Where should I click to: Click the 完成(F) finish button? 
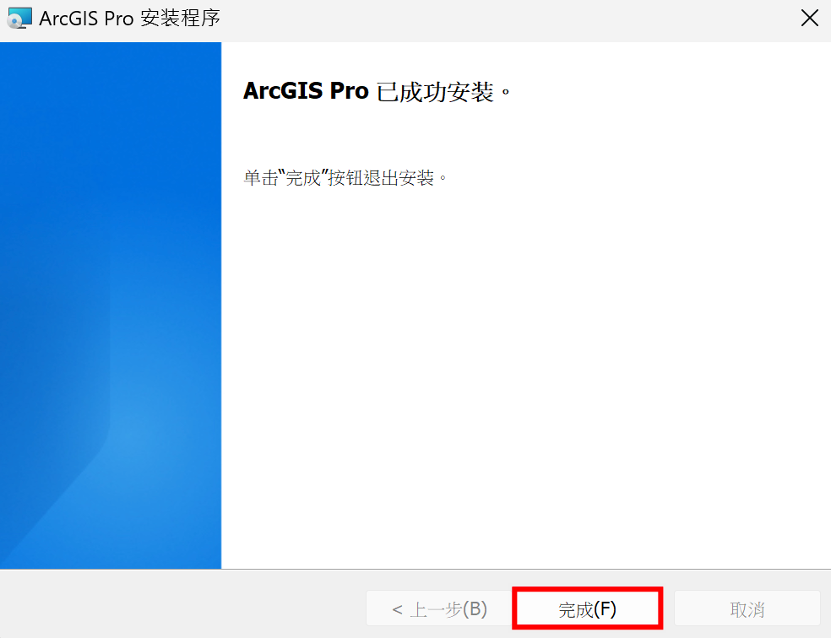coord(587,609)
